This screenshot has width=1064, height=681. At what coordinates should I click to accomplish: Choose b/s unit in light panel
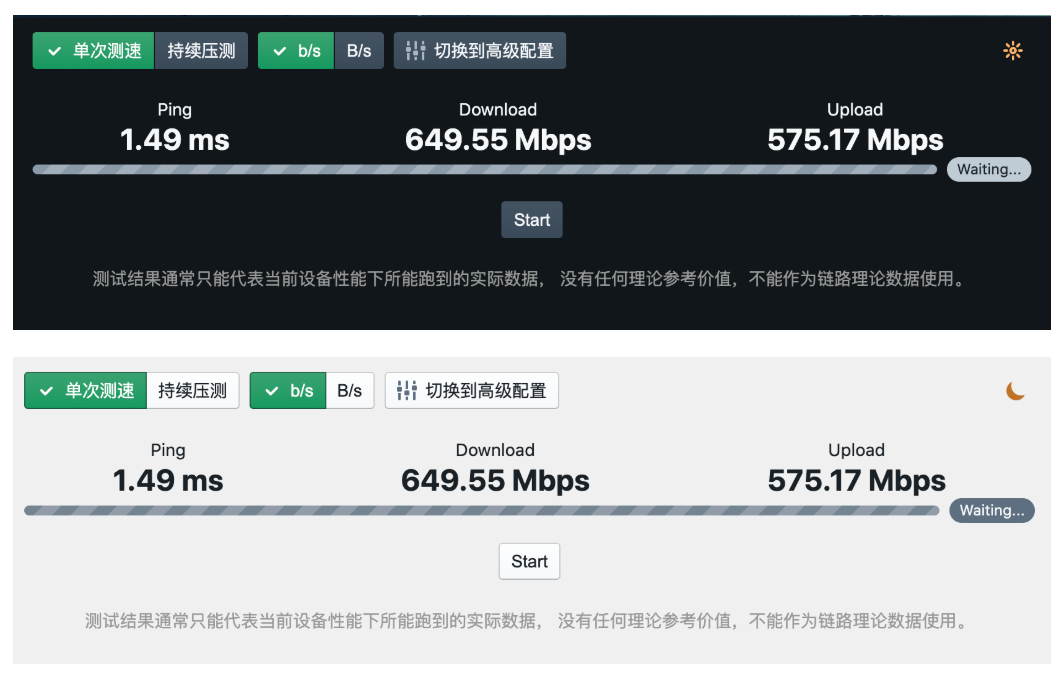click(x=288, y=391)
